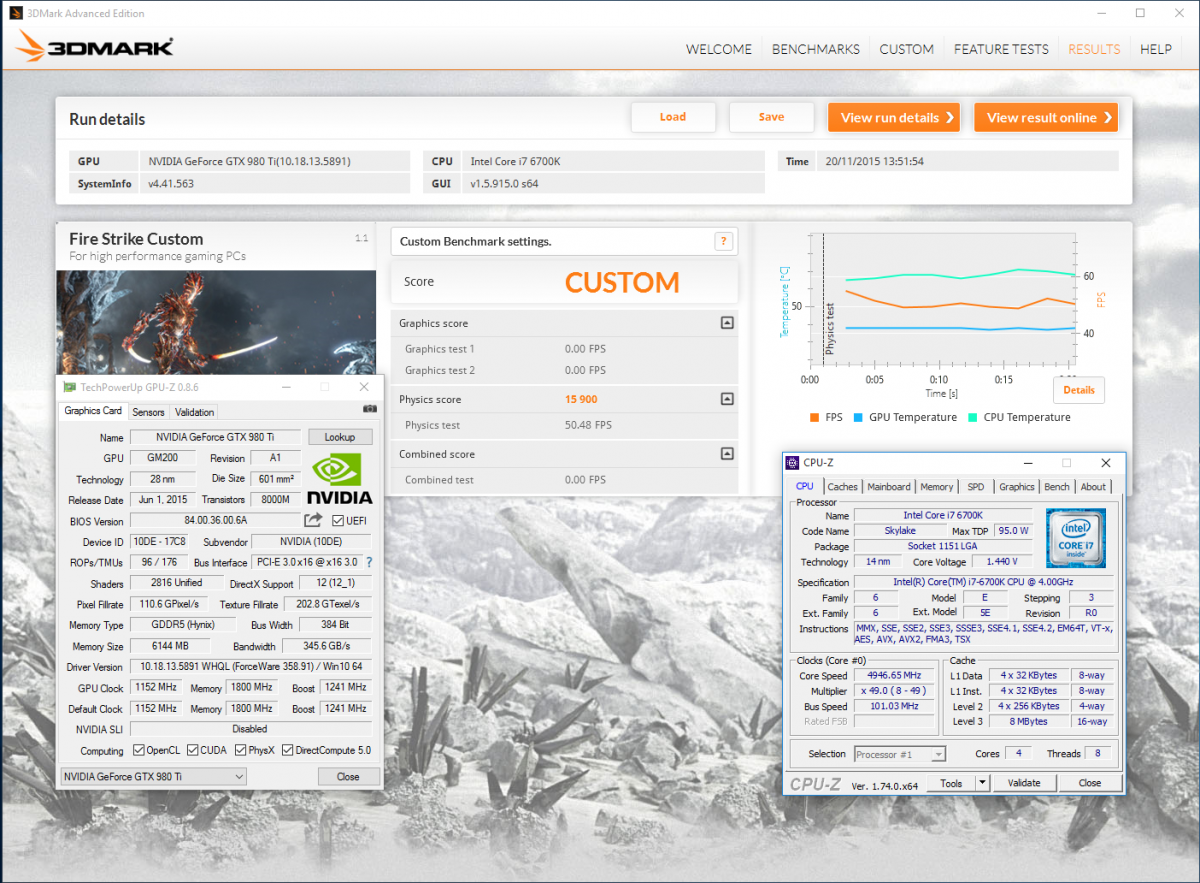Click the Core Speed value 4946.65 MHz
This screenshot has width=1200, height=883.
(x=894, y=675)
